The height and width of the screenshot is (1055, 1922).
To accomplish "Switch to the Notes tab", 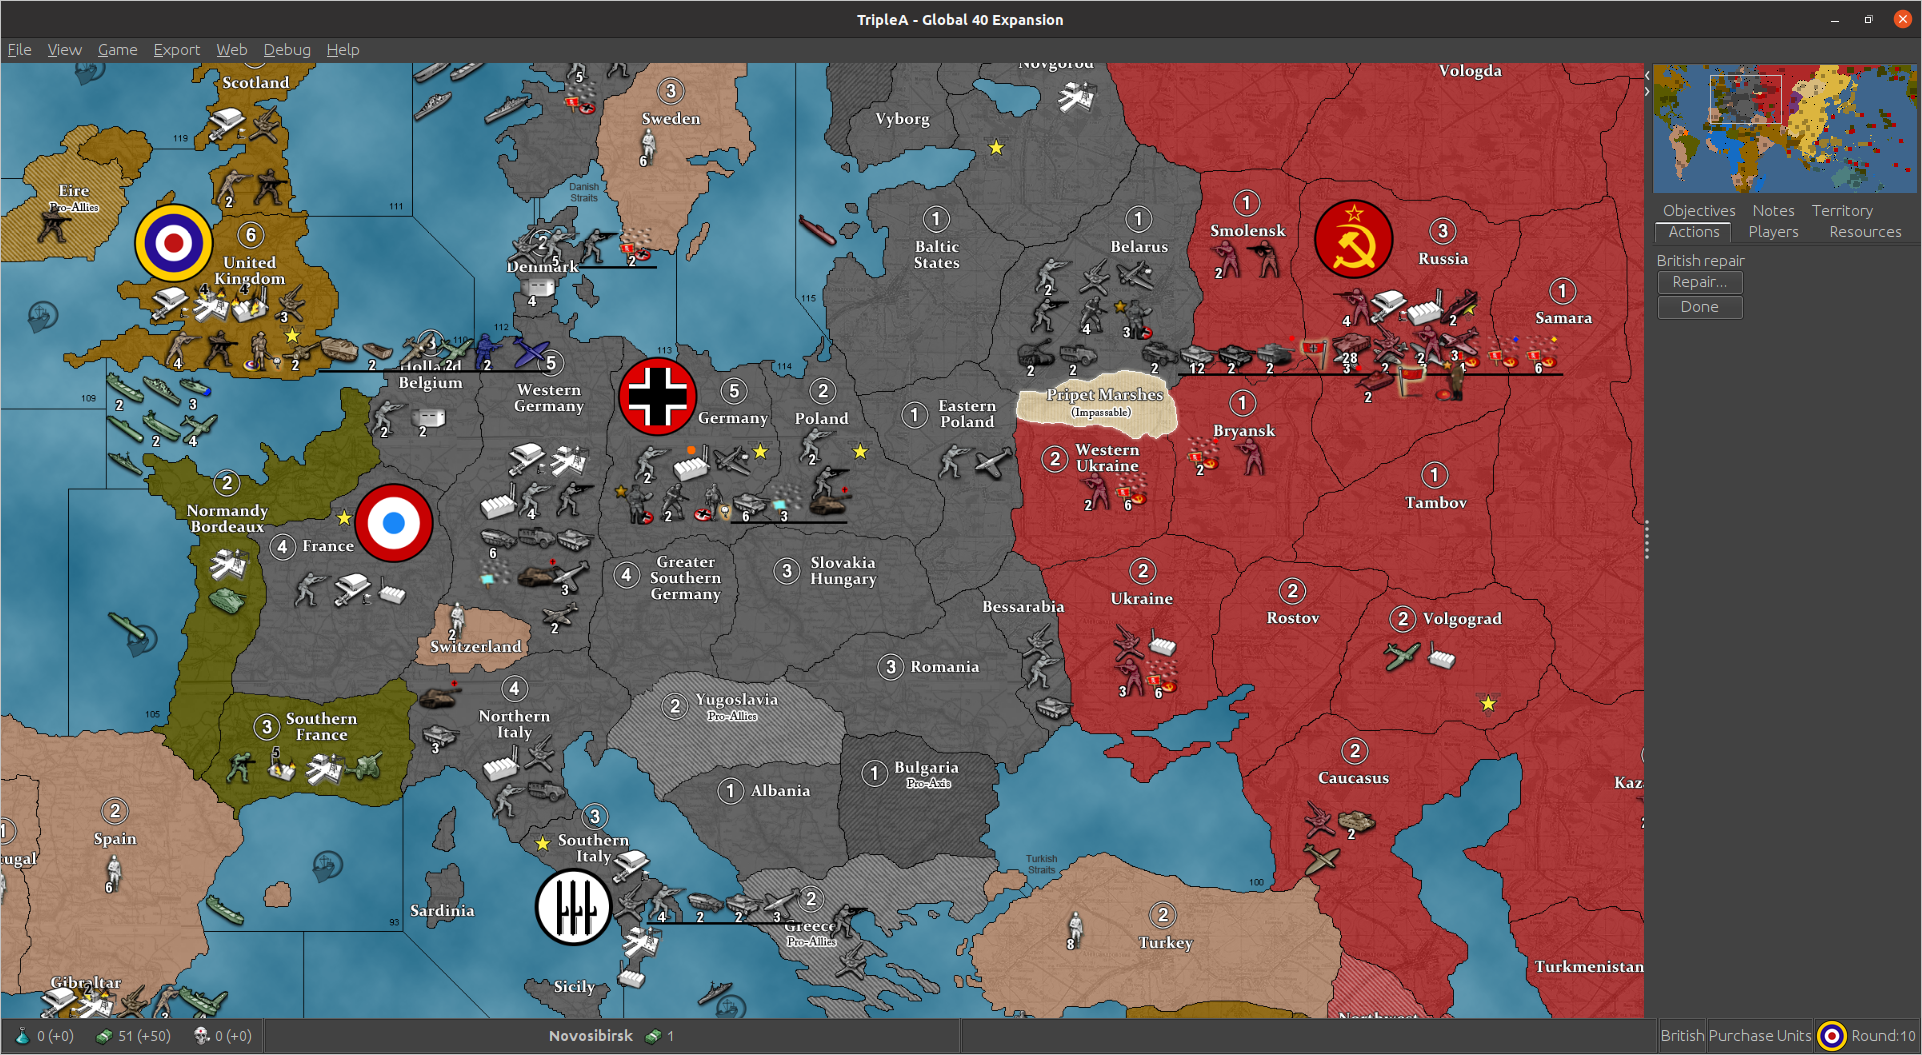I will [1773, 210].
